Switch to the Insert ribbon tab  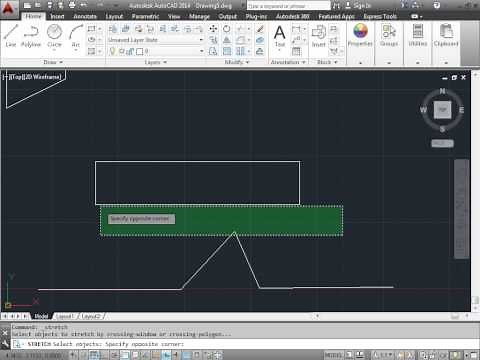coord(57,16)
